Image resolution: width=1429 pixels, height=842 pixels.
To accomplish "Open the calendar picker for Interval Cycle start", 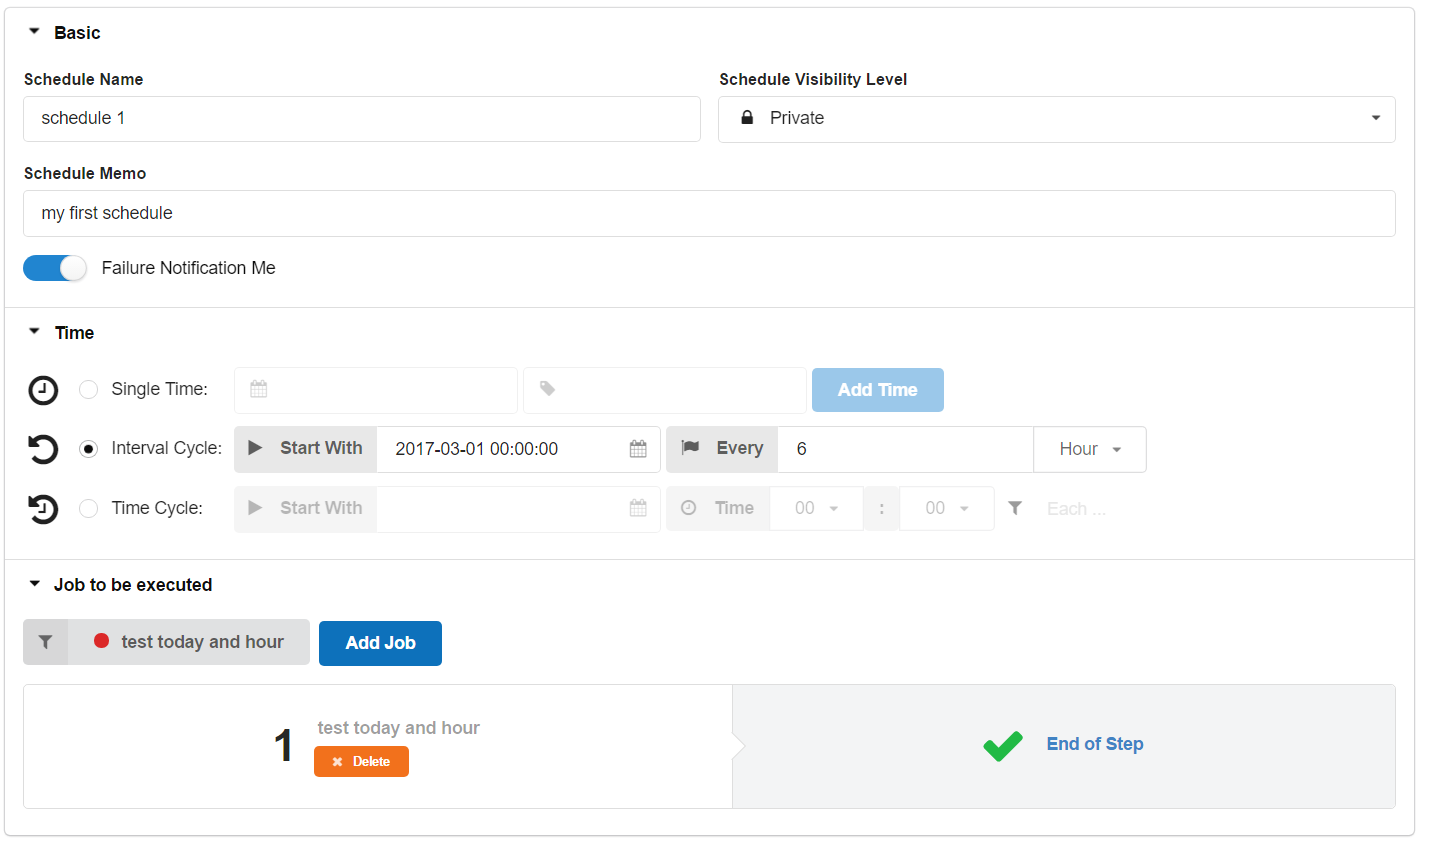I will point(637,449).
